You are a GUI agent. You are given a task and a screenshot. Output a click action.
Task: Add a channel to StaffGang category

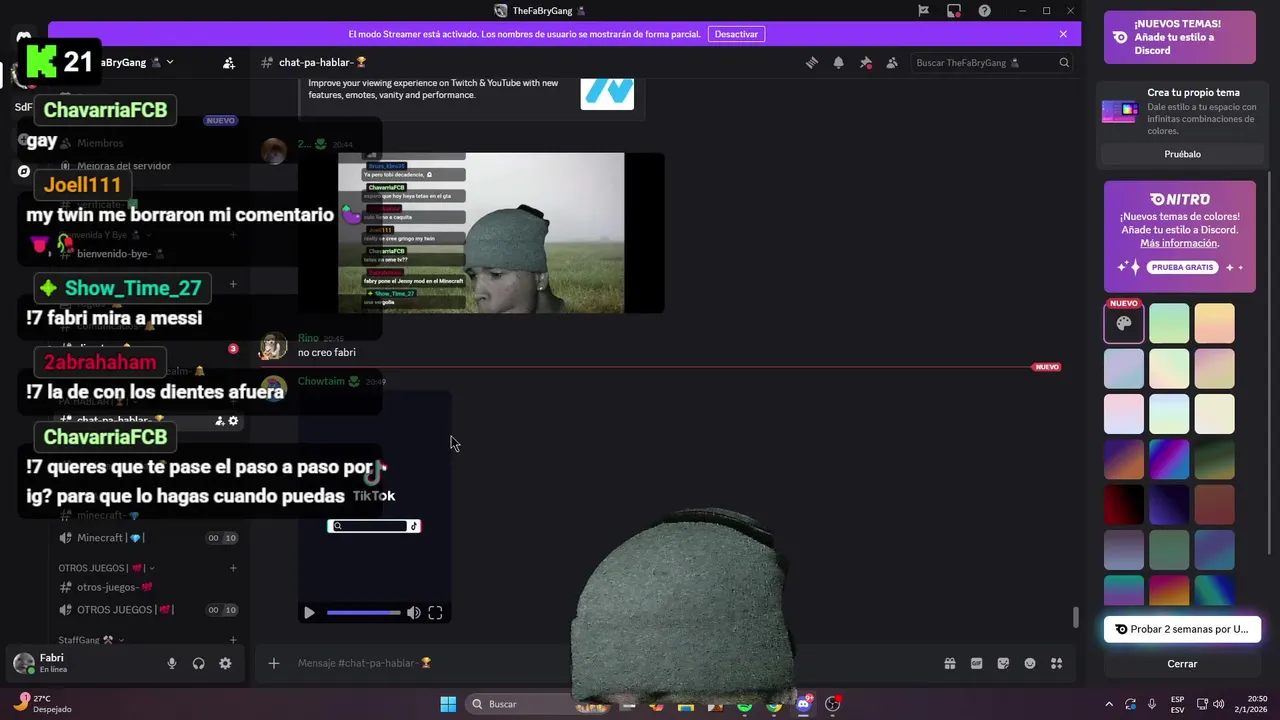(233, 640)
